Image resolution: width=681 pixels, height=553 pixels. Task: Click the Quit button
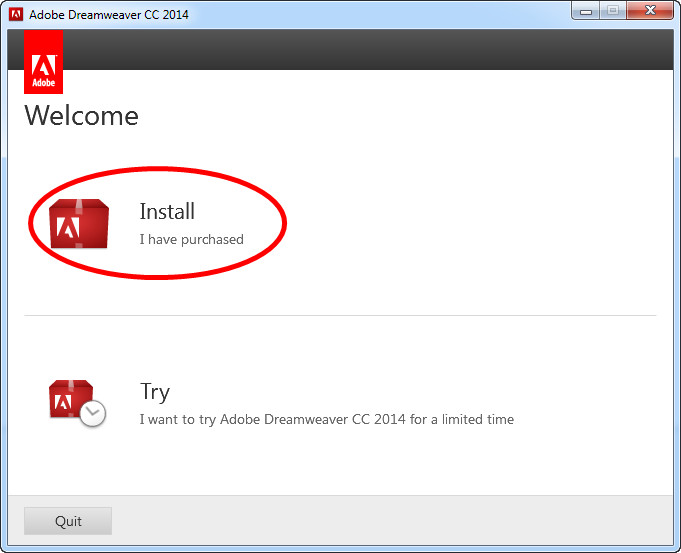point(68,521)
